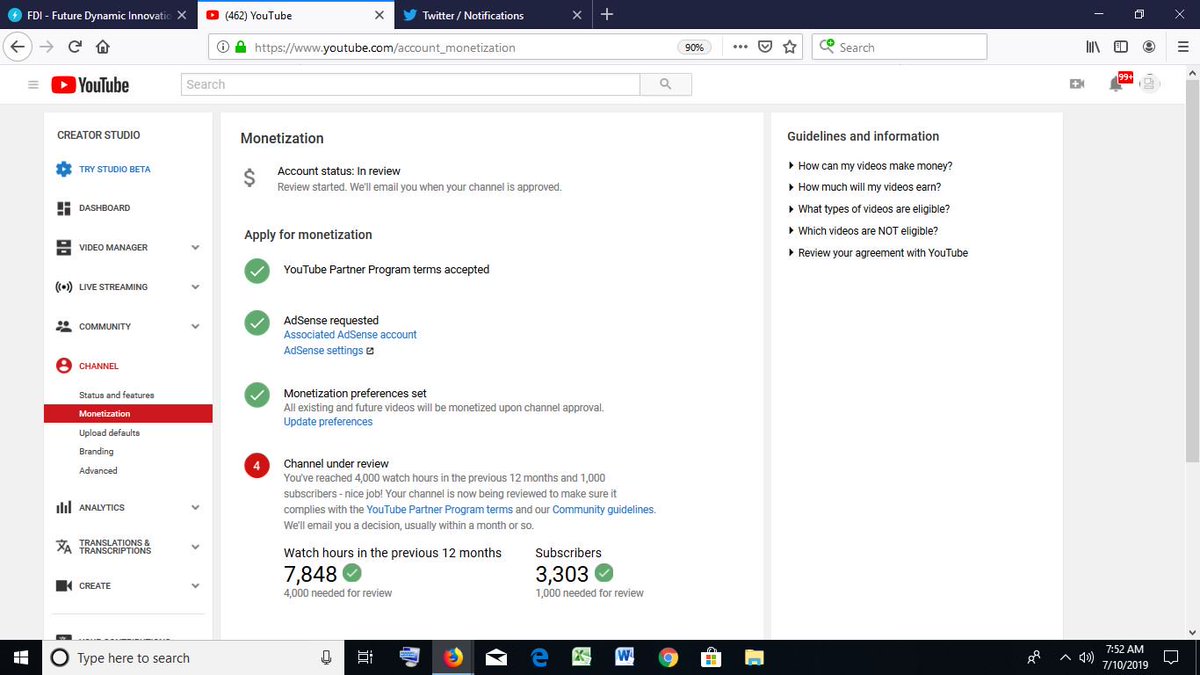Expand the Community section
The image size is (1200, 675).
point(195,327)
